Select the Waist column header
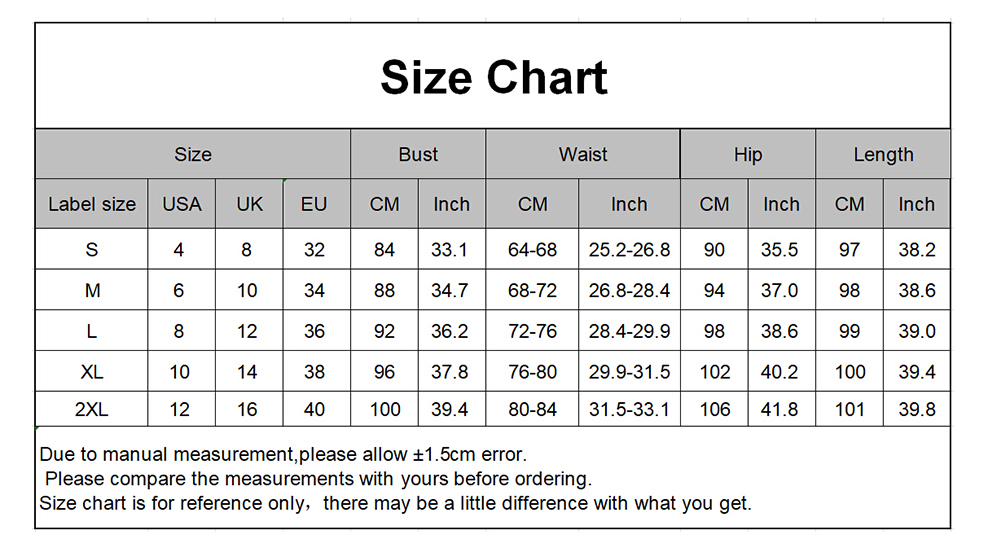Screen dimensions: 1001x545 tap(583, 154)
